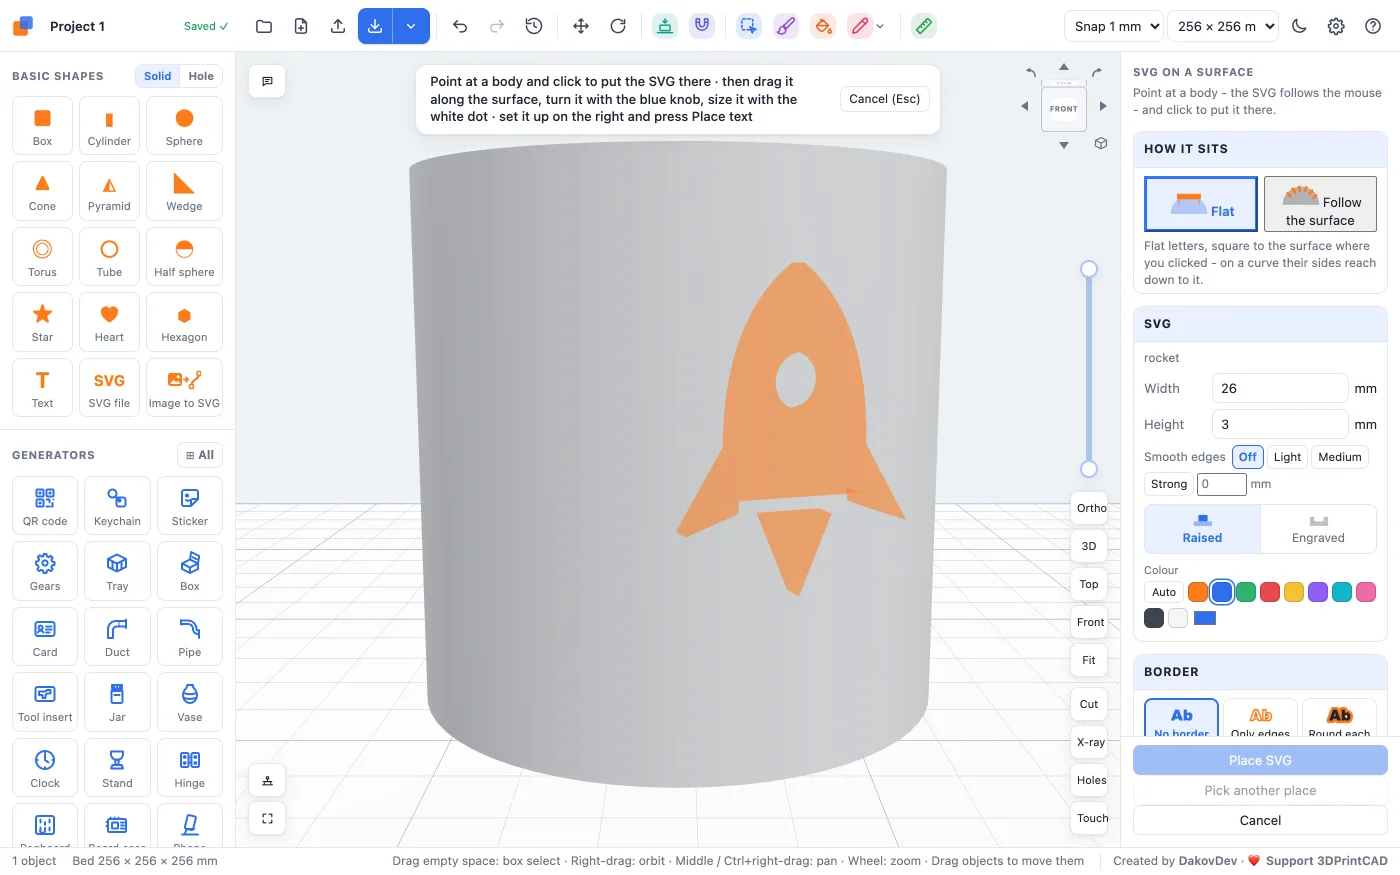Set Smooth edges to Light

coord(1287,457)
